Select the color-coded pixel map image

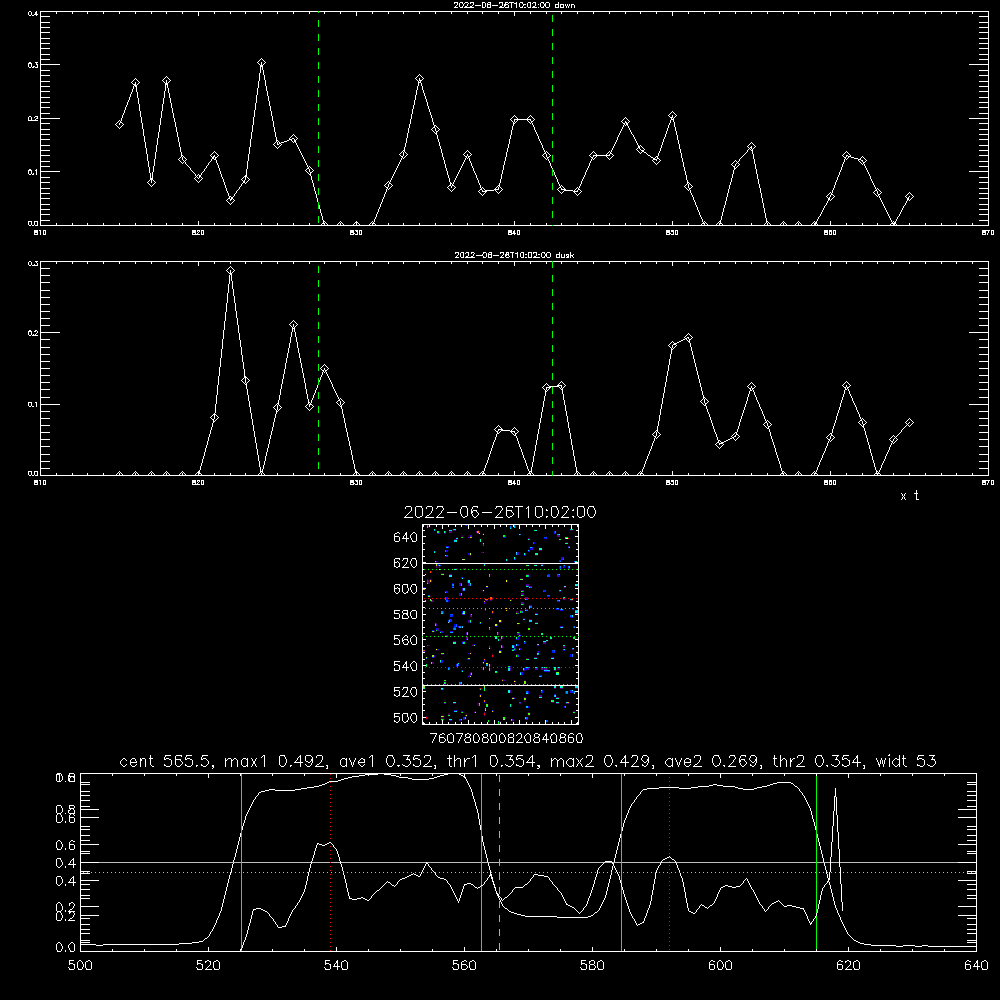click(x=501, y=624)
